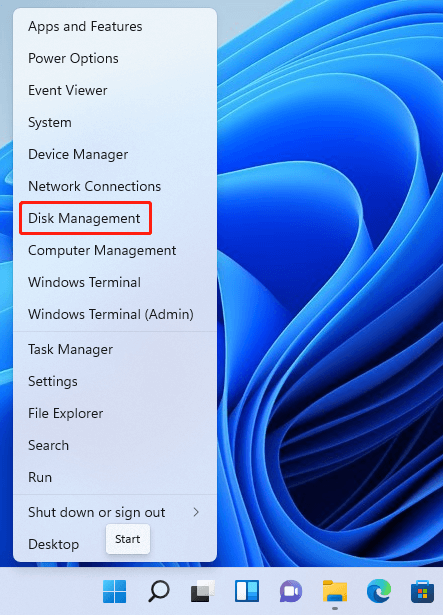Screen dimensions: 443x615
Task: Launch Computer Management
Action: pyautogui.click(x=115, y=250)
